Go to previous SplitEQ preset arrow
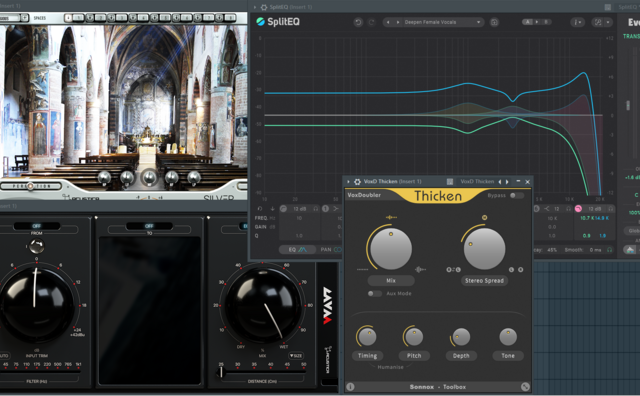640x396 pixels. (x=388, y=22)
